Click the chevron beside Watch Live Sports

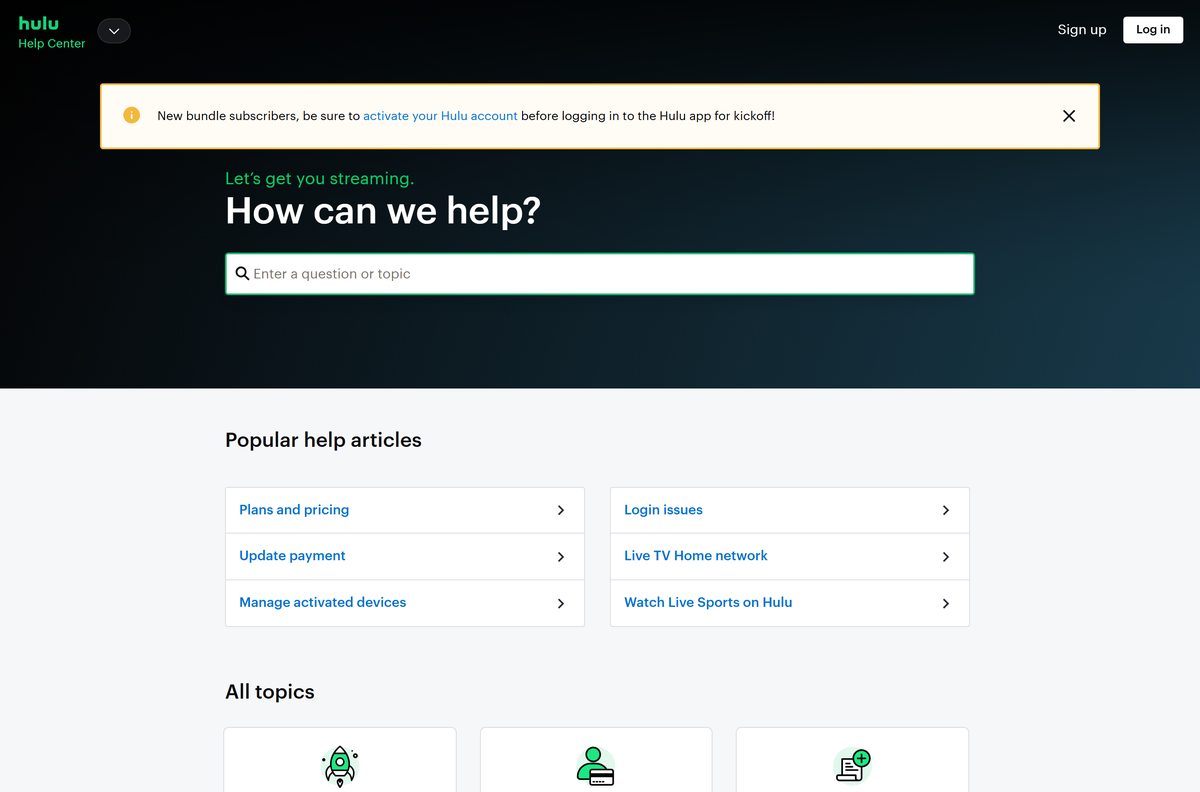[x=946, y=603]
